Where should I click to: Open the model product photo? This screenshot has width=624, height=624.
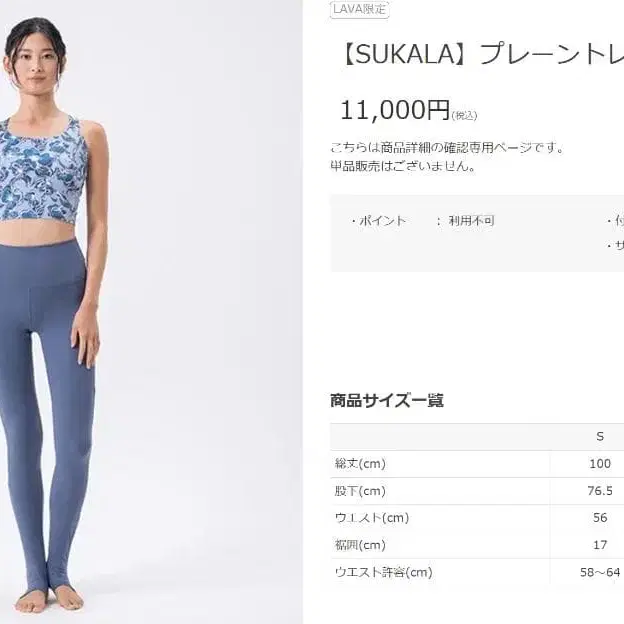coord(151,312)
